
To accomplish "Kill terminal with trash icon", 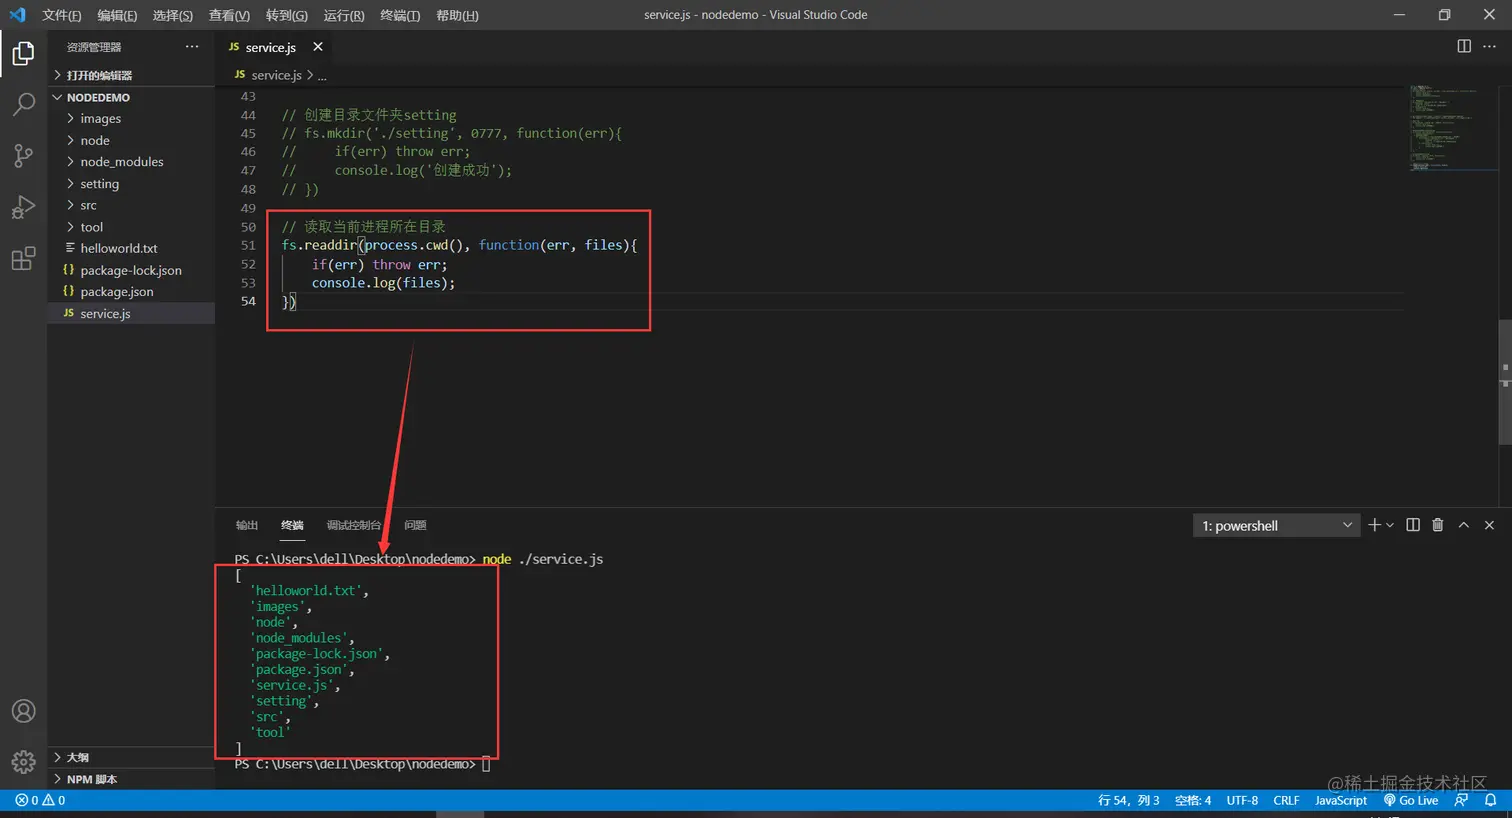I will point(1438,525).
